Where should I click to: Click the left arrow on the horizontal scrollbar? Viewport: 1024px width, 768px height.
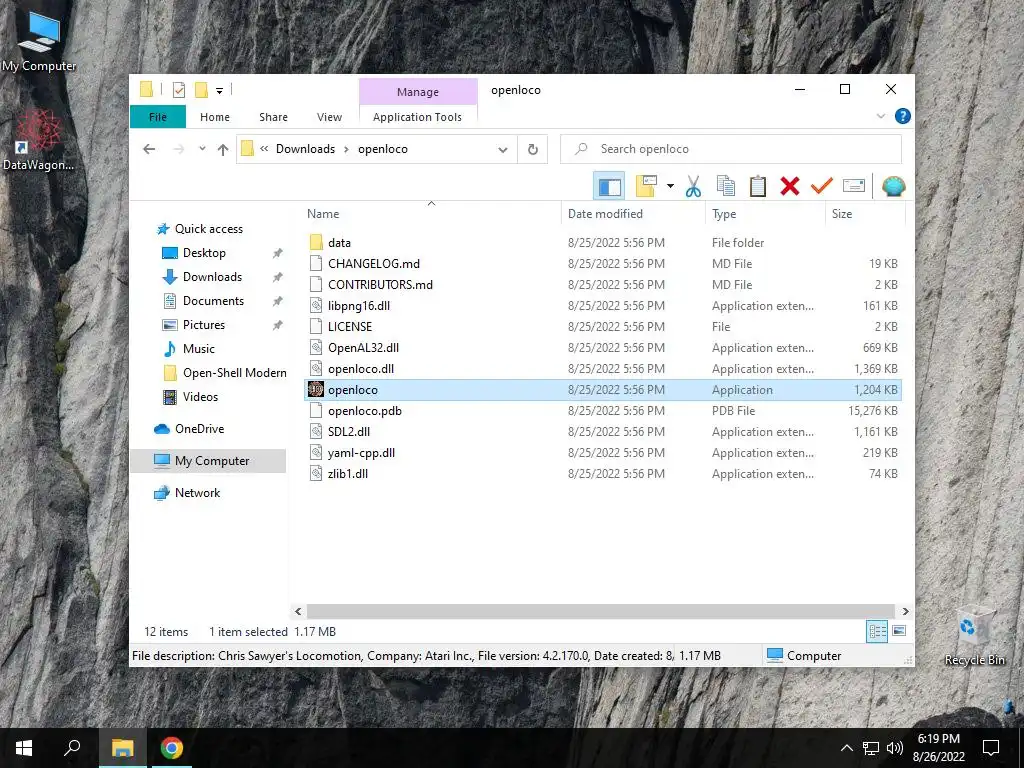298,611
